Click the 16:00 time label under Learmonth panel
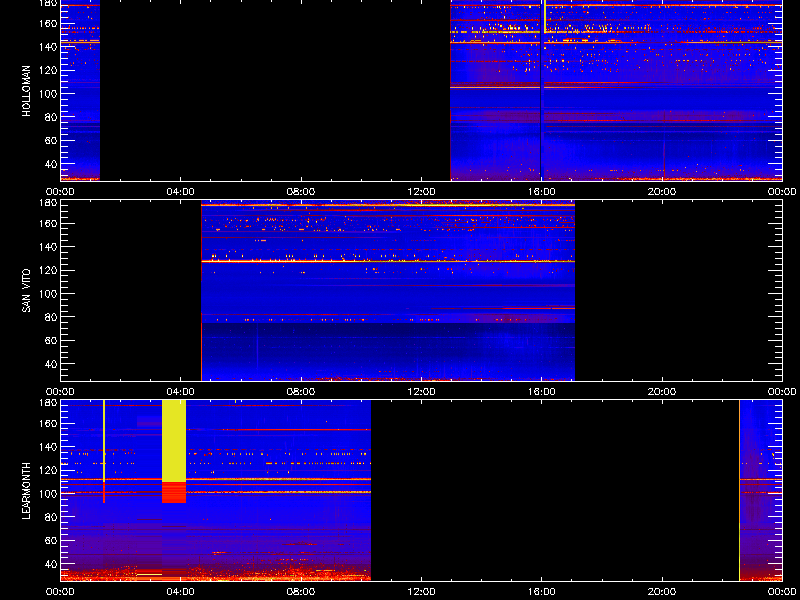The height and width of the screenshot is (600, 800). click(542, 592)
